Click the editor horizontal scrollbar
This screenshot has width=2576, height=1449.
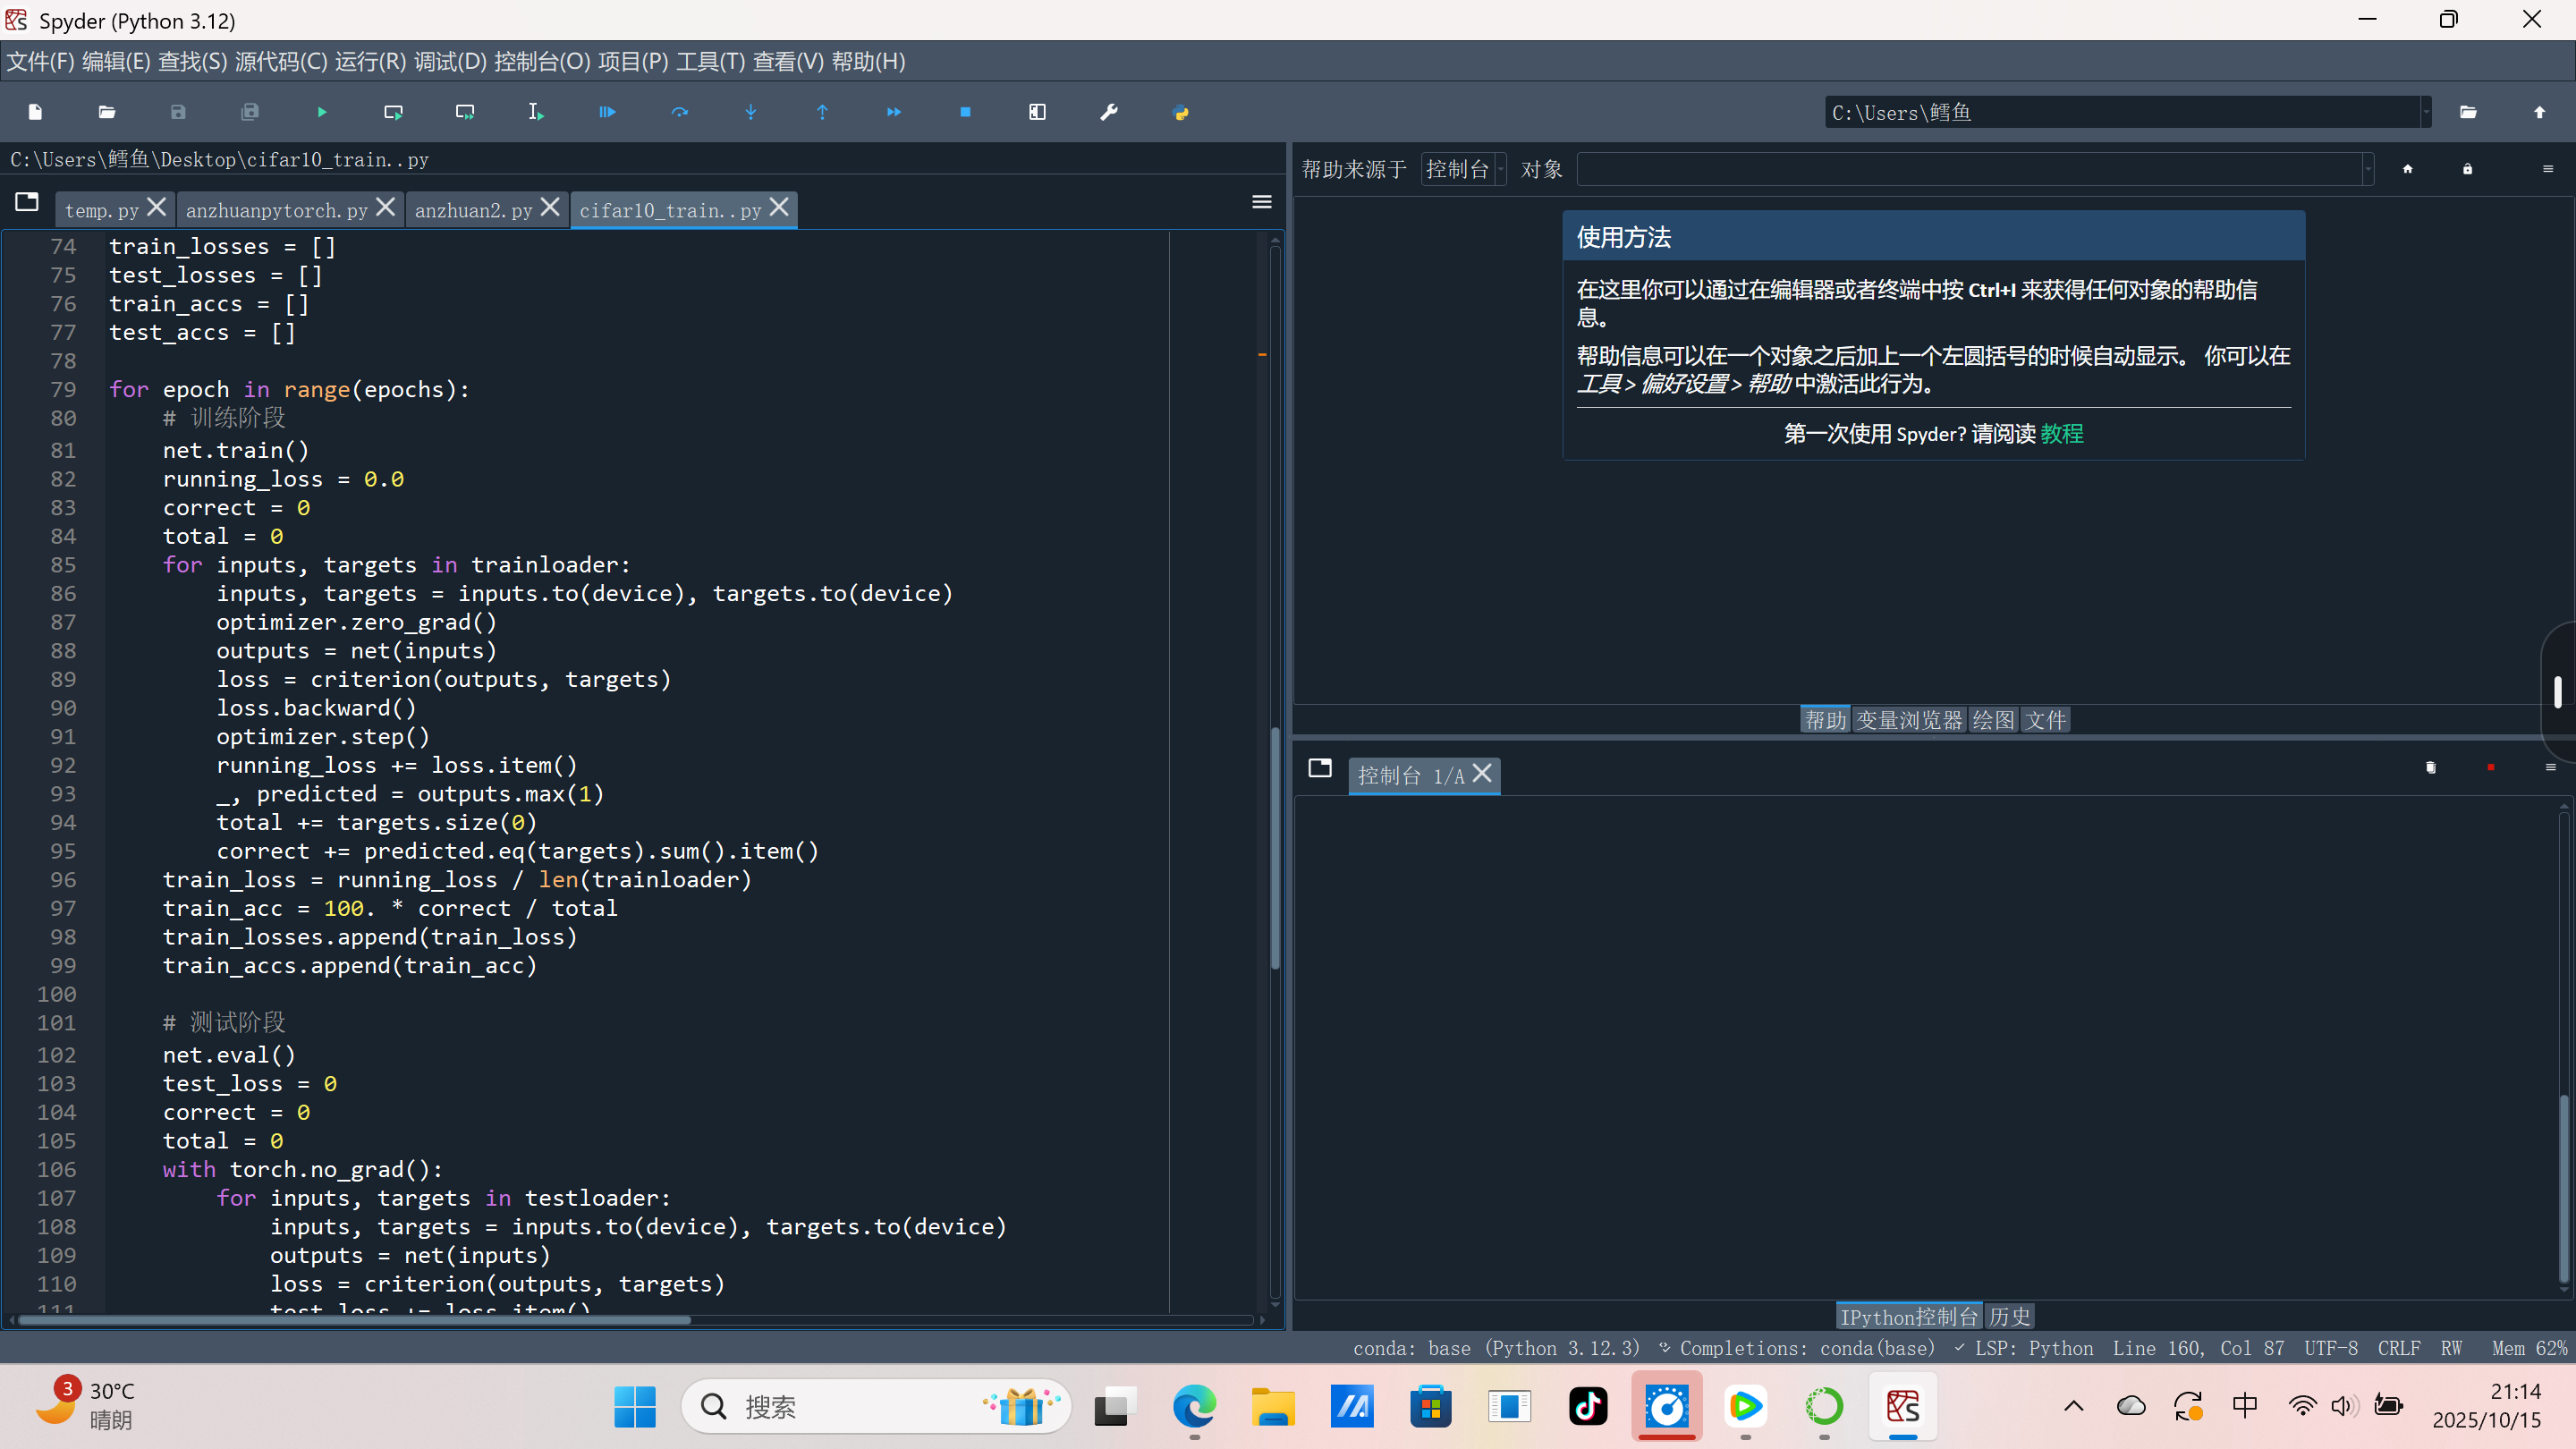click(355, 1320)
